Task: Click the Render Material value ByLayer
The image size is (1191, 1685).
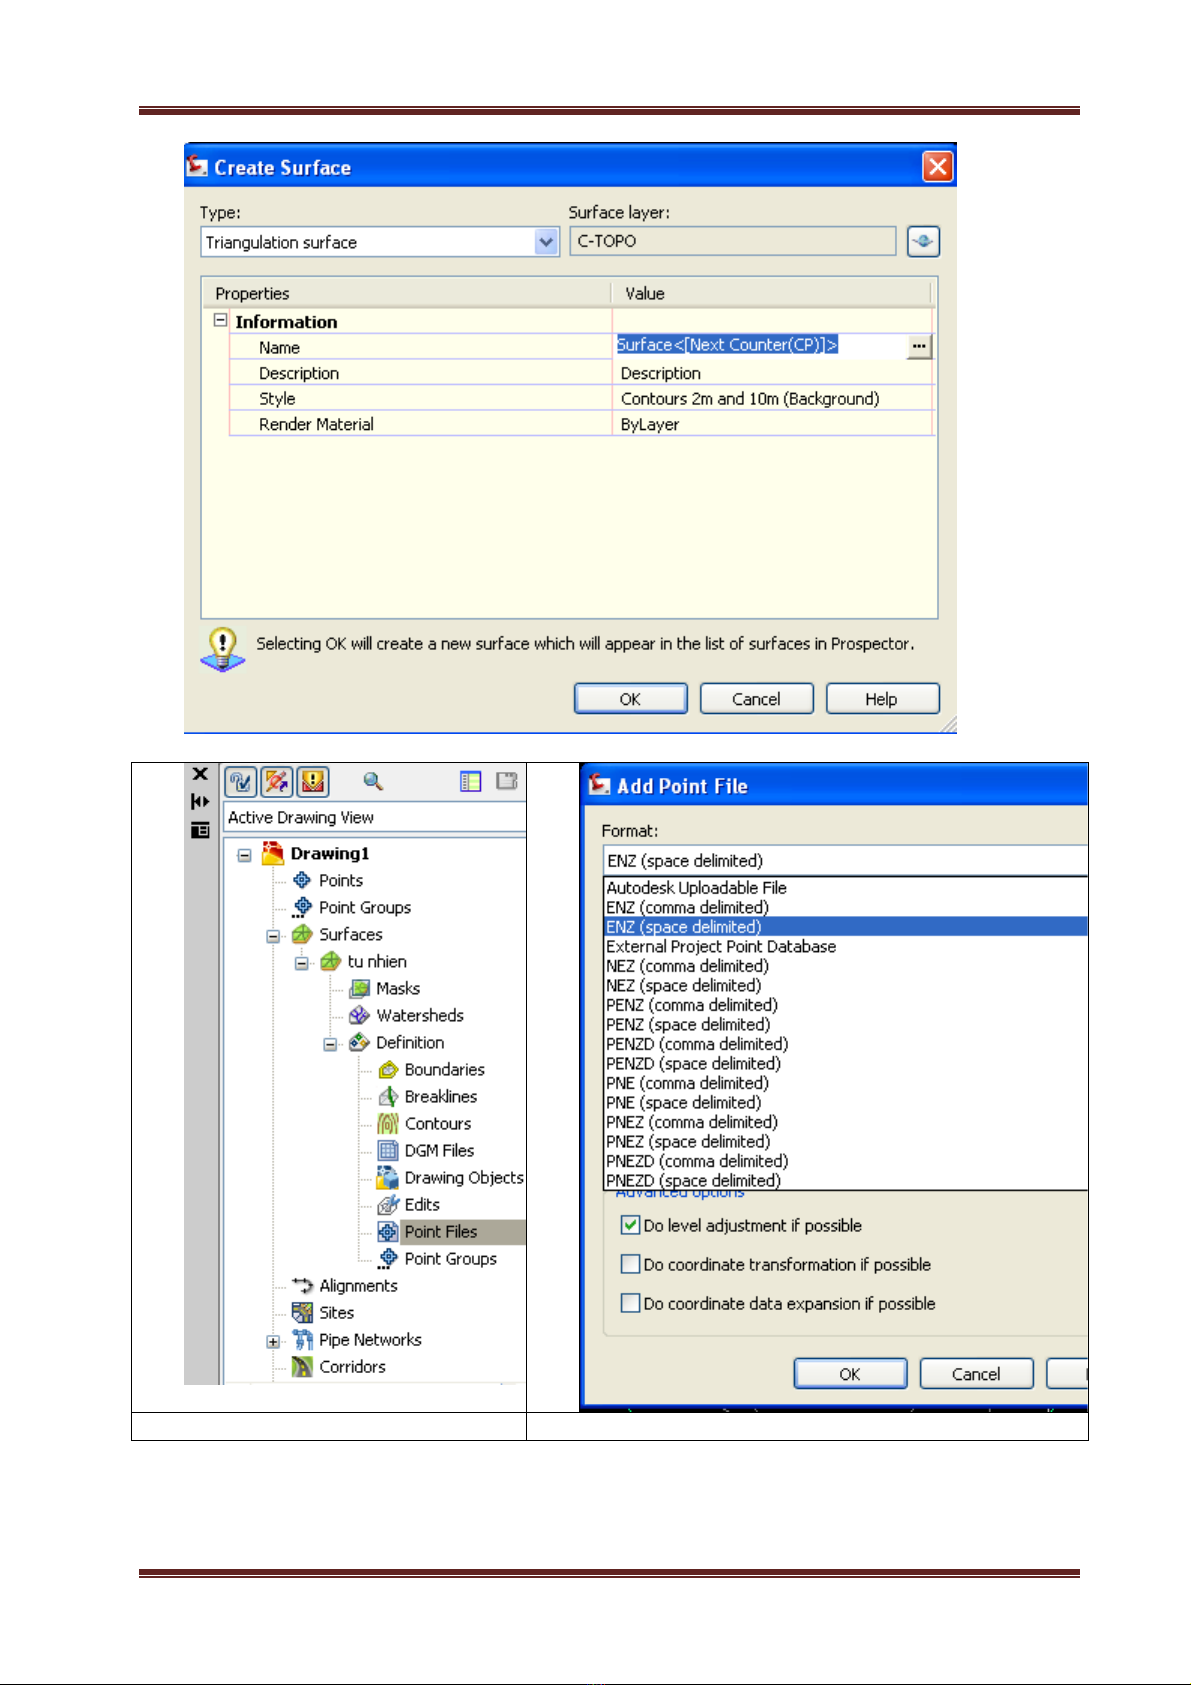Action: 772,424
